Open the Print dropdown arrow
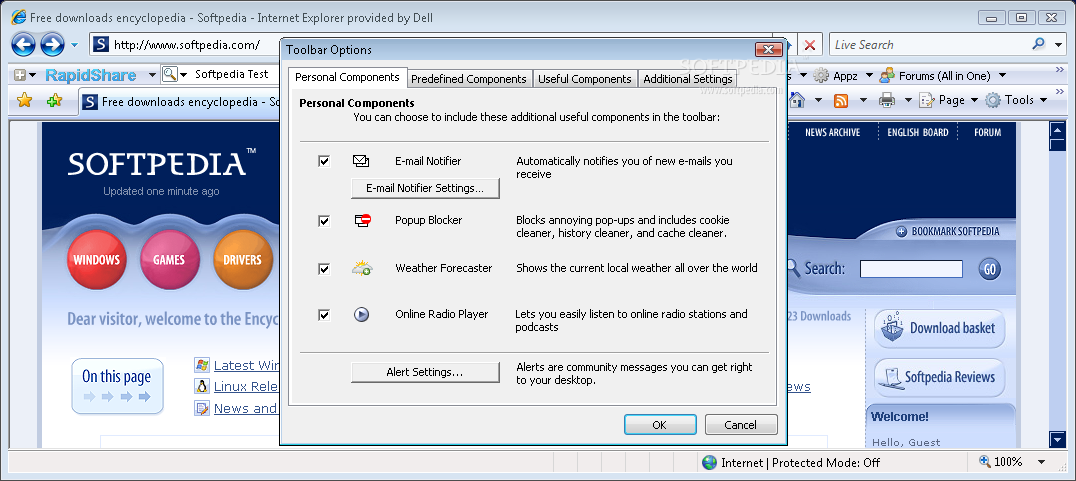The width and height of the screenshot is (1076, 481). coord(908,101)
